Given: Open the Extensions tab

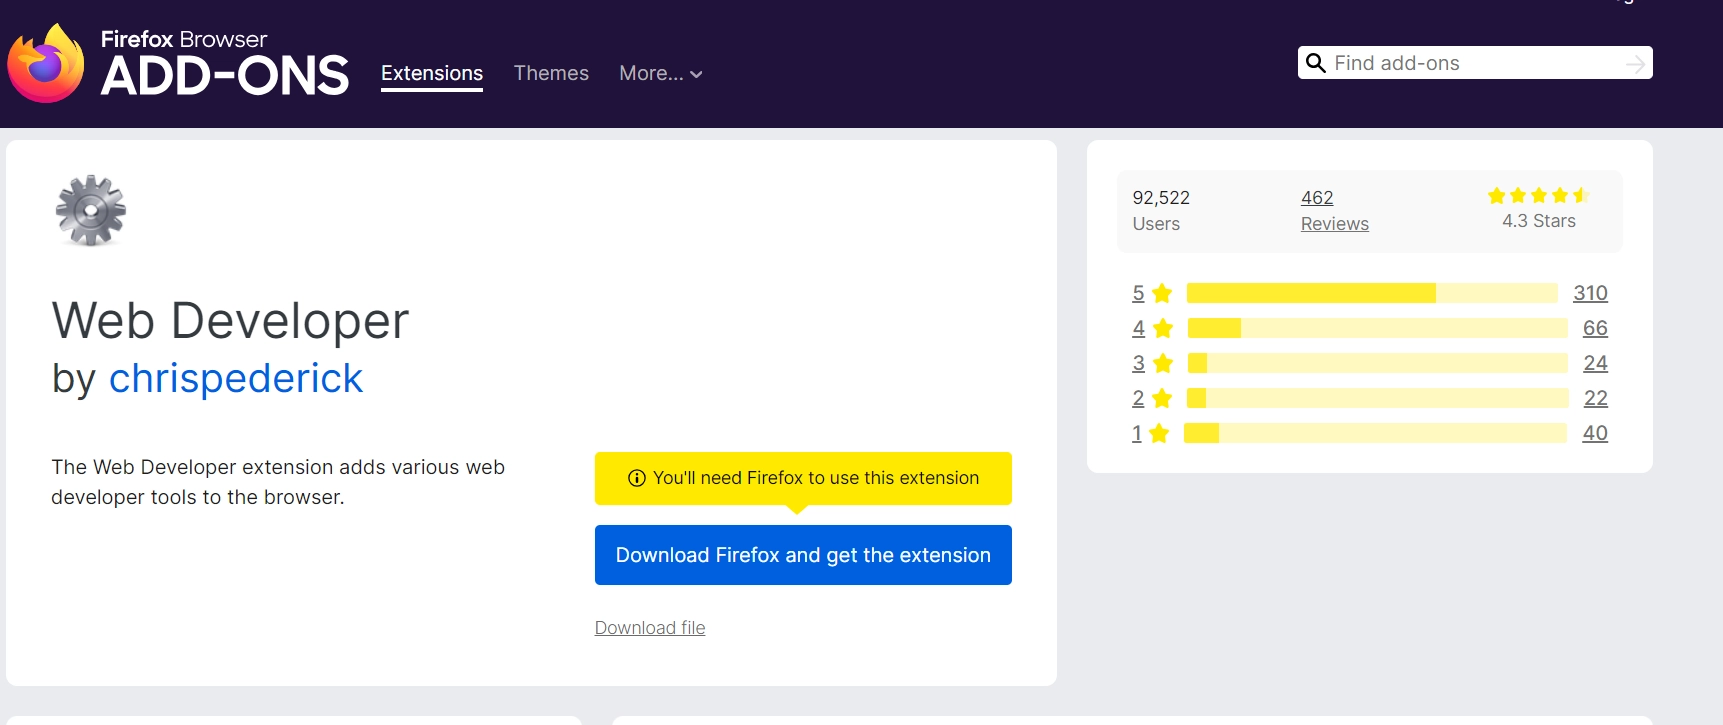Looking at the screenshot, I should click(x=432, y=73).
